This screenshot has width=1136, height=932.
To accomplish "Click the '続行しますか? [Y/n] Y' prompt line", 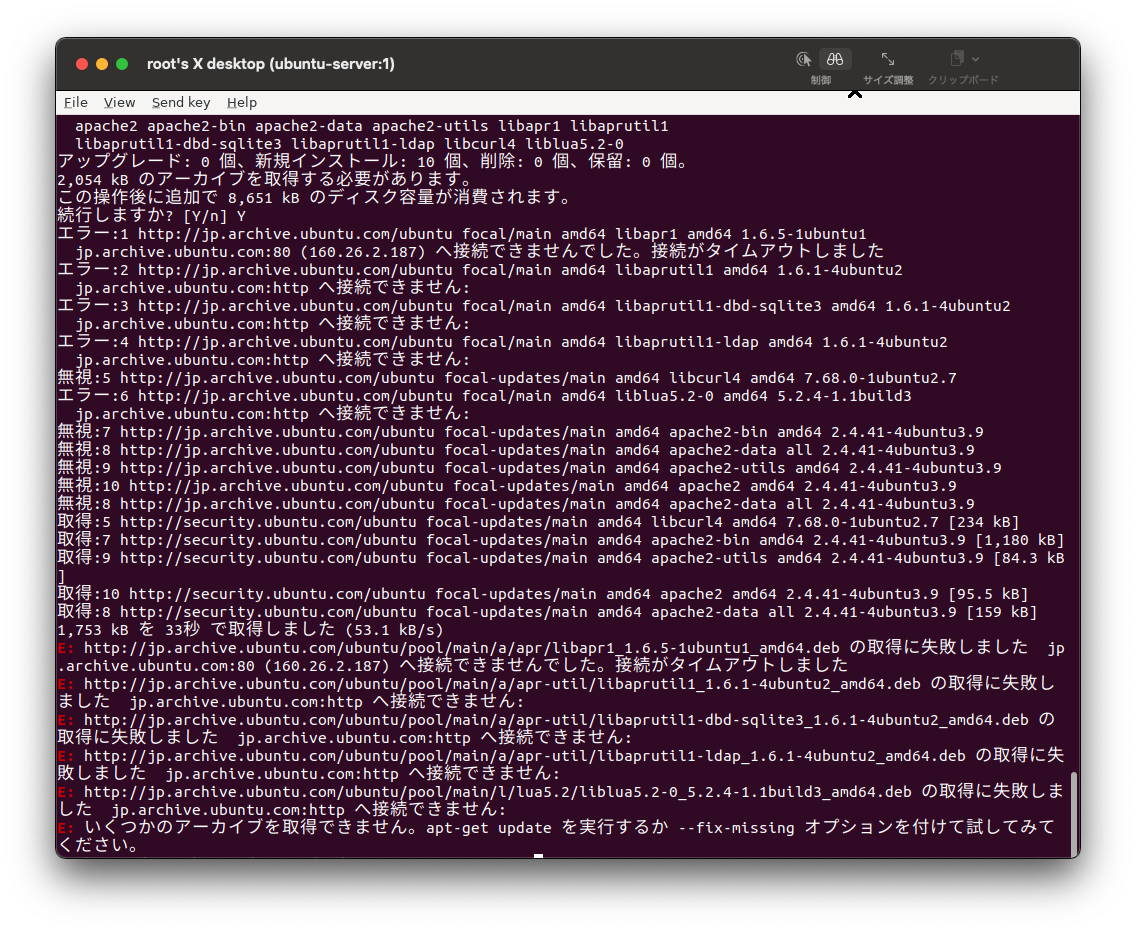I will [x=151, y=216].
